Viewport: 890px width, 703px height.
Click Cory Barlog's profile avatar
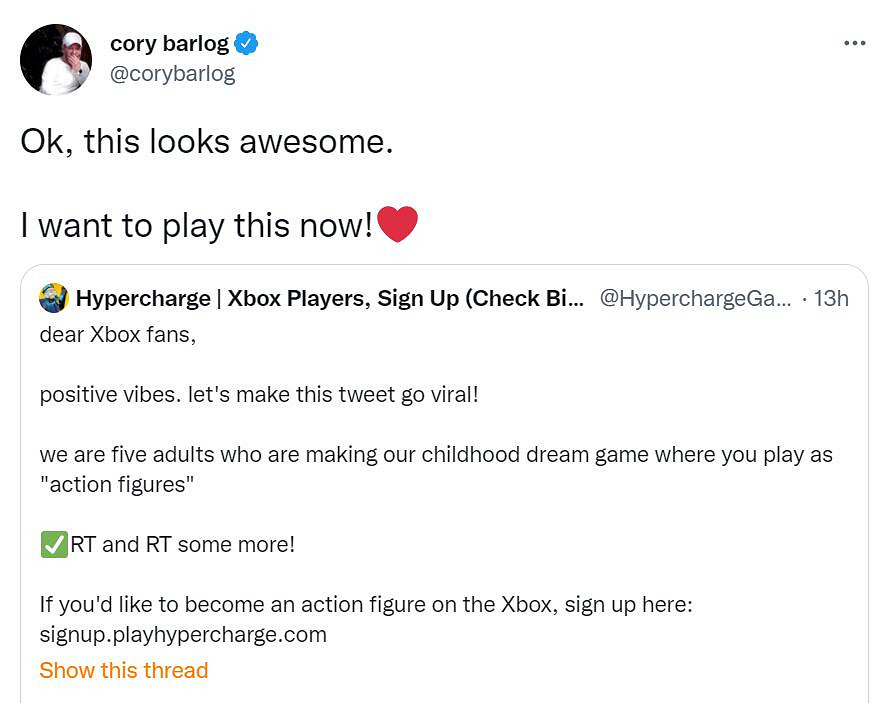pos(56,59)
